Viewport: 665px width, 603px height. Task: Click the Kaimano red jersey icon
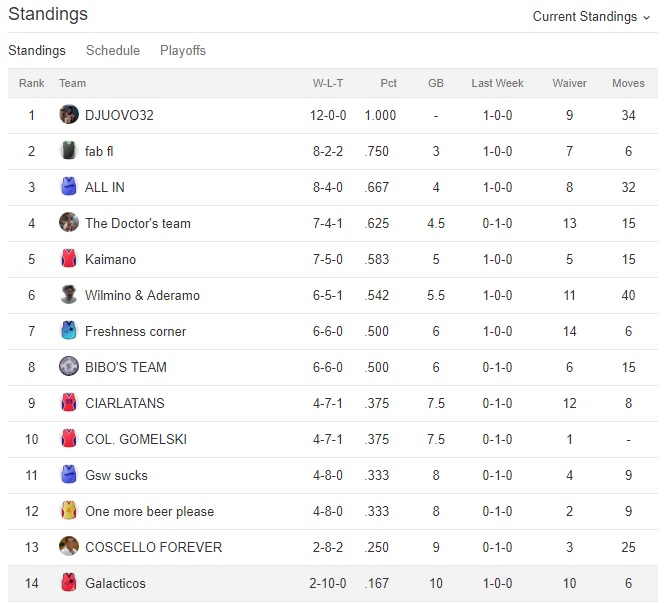tap(68, 259)
